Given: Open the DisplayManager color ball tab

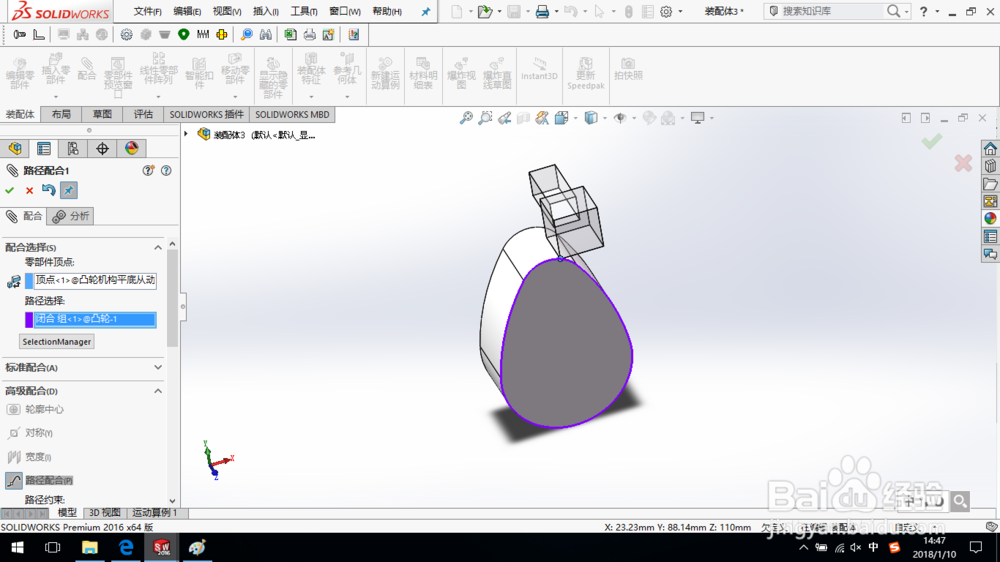Looking at the screenshot, I should 131,149.
